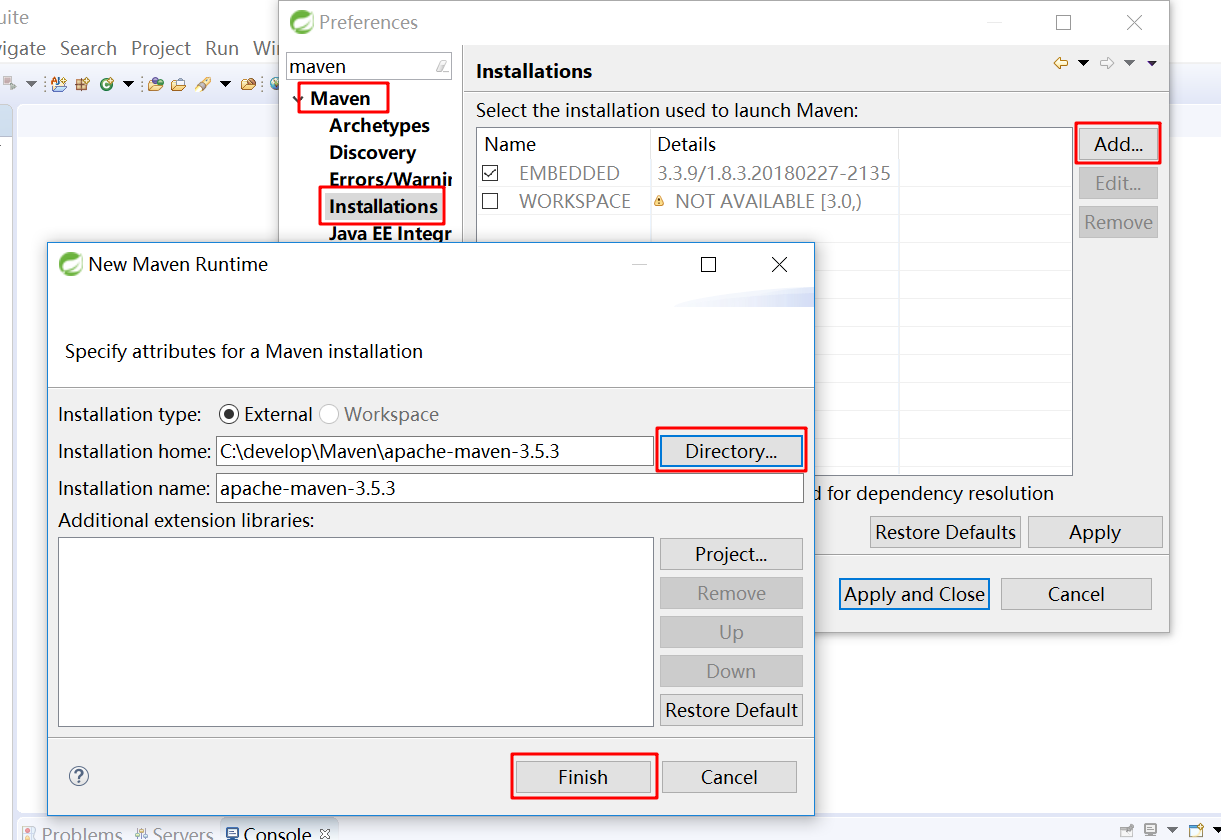This screenshot has height=840, width=1221.
Task: Click the Installation home path field
Action: (435, 451)
